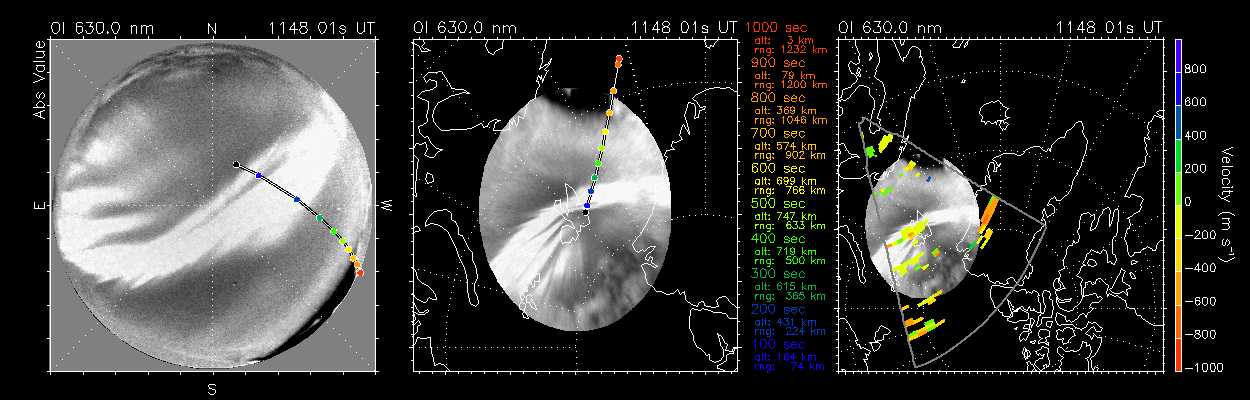Click '1148 01s UT' timestamp of middle panel

(x=686, y=29)
